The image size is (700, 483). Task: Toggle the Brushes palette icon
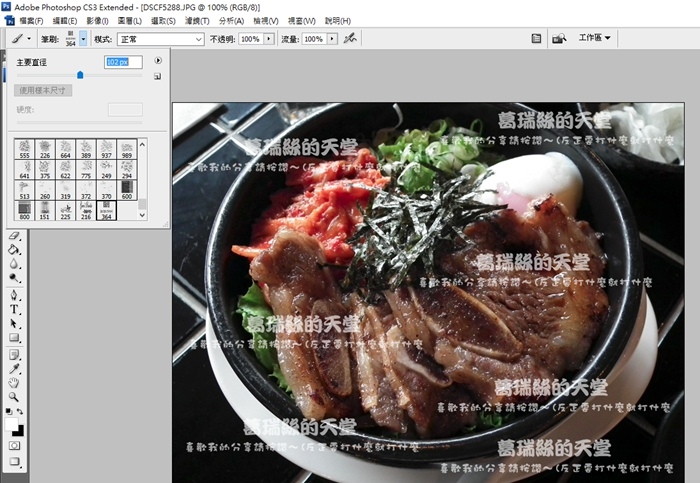pos(536,39)
